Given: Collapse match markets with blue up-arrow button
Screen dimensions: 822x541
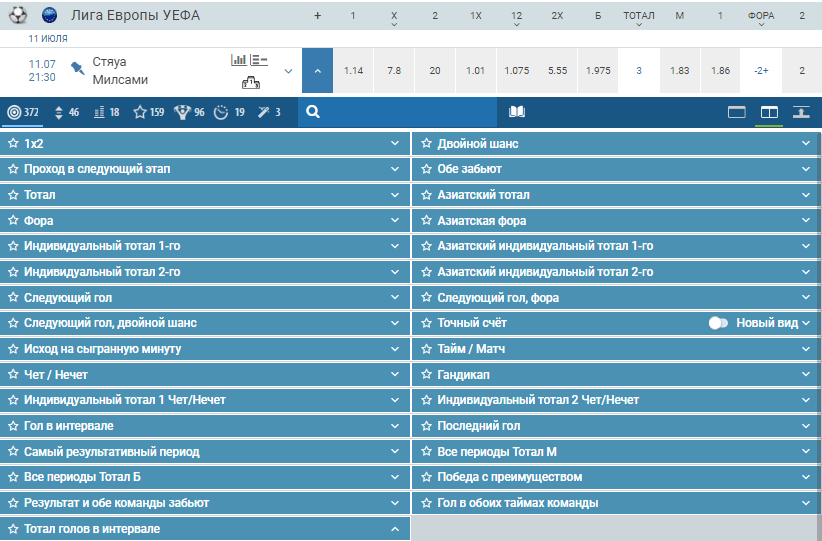Looking at the screenshot, I should tap(317, 71).
